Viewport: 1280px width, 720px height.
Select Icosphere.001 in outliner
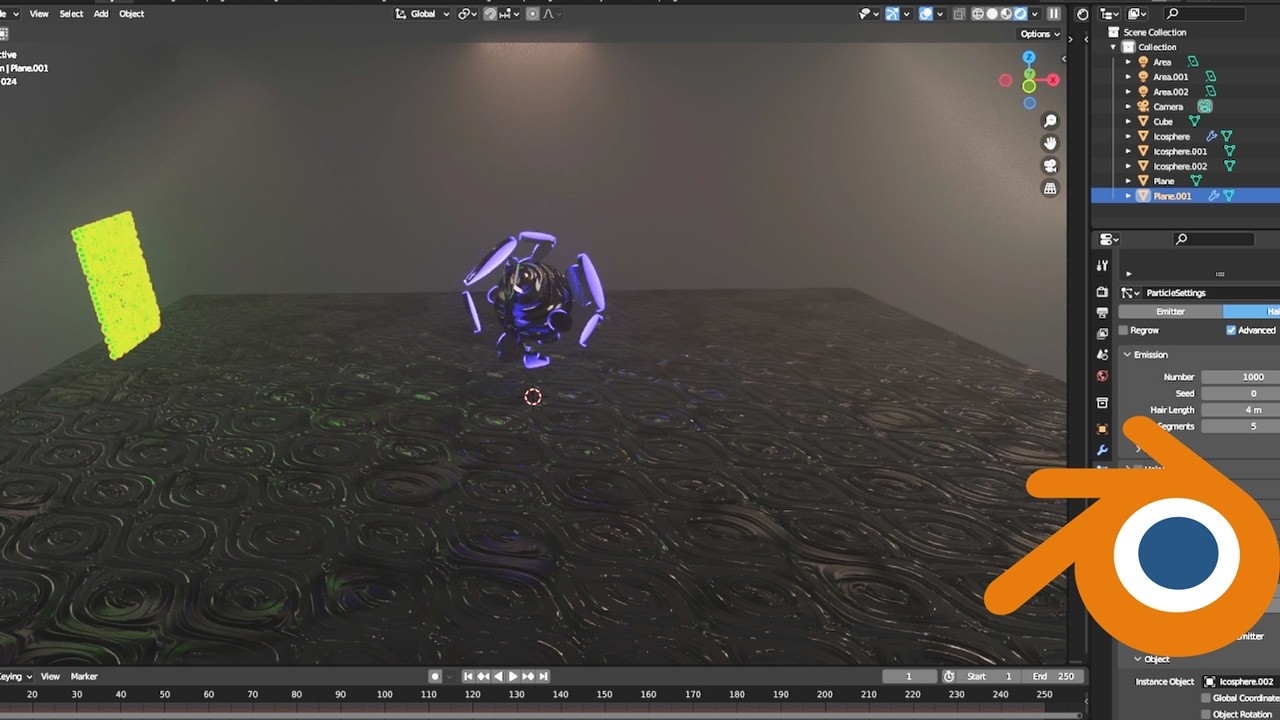(x=1180, y=152)
